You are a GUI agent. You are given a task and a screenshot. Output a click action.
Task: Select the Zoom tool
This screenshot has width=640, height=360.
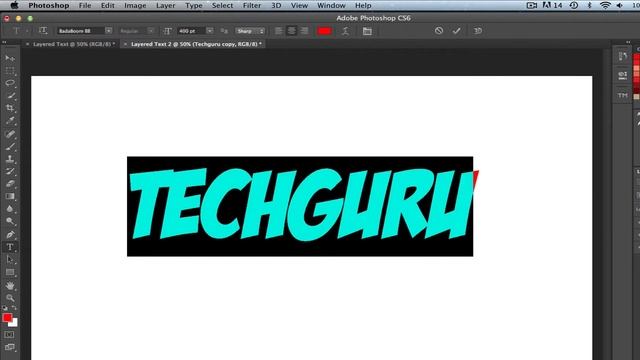point(10,298)
